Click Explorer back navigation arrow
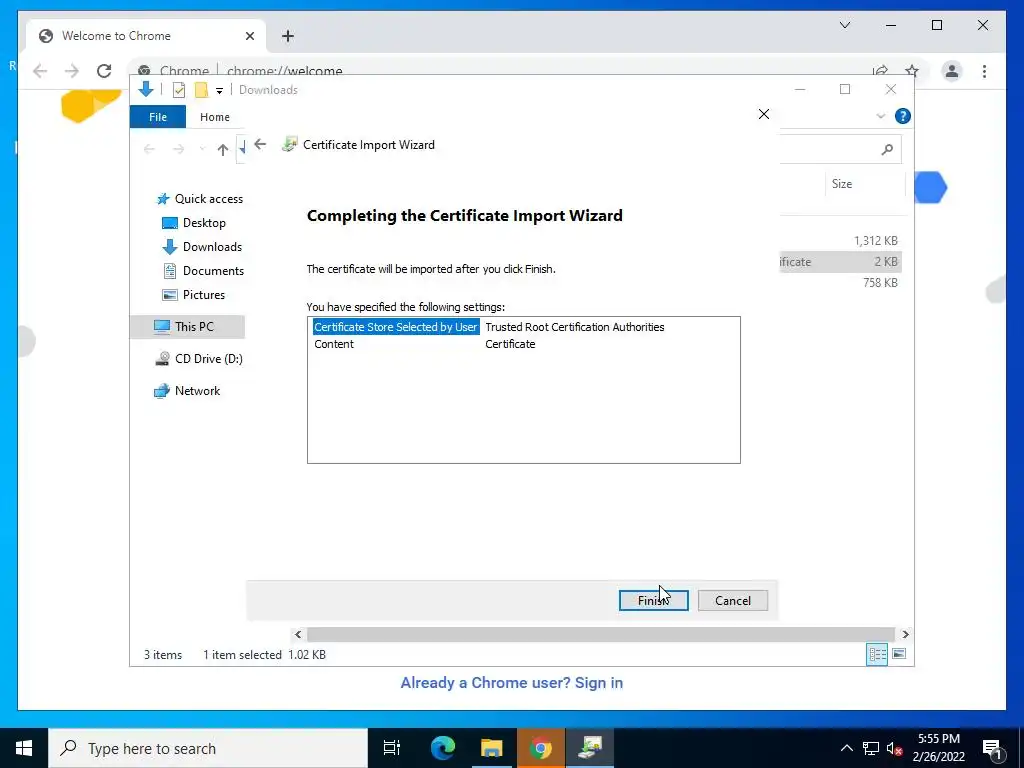 click(x=149, y=150)
